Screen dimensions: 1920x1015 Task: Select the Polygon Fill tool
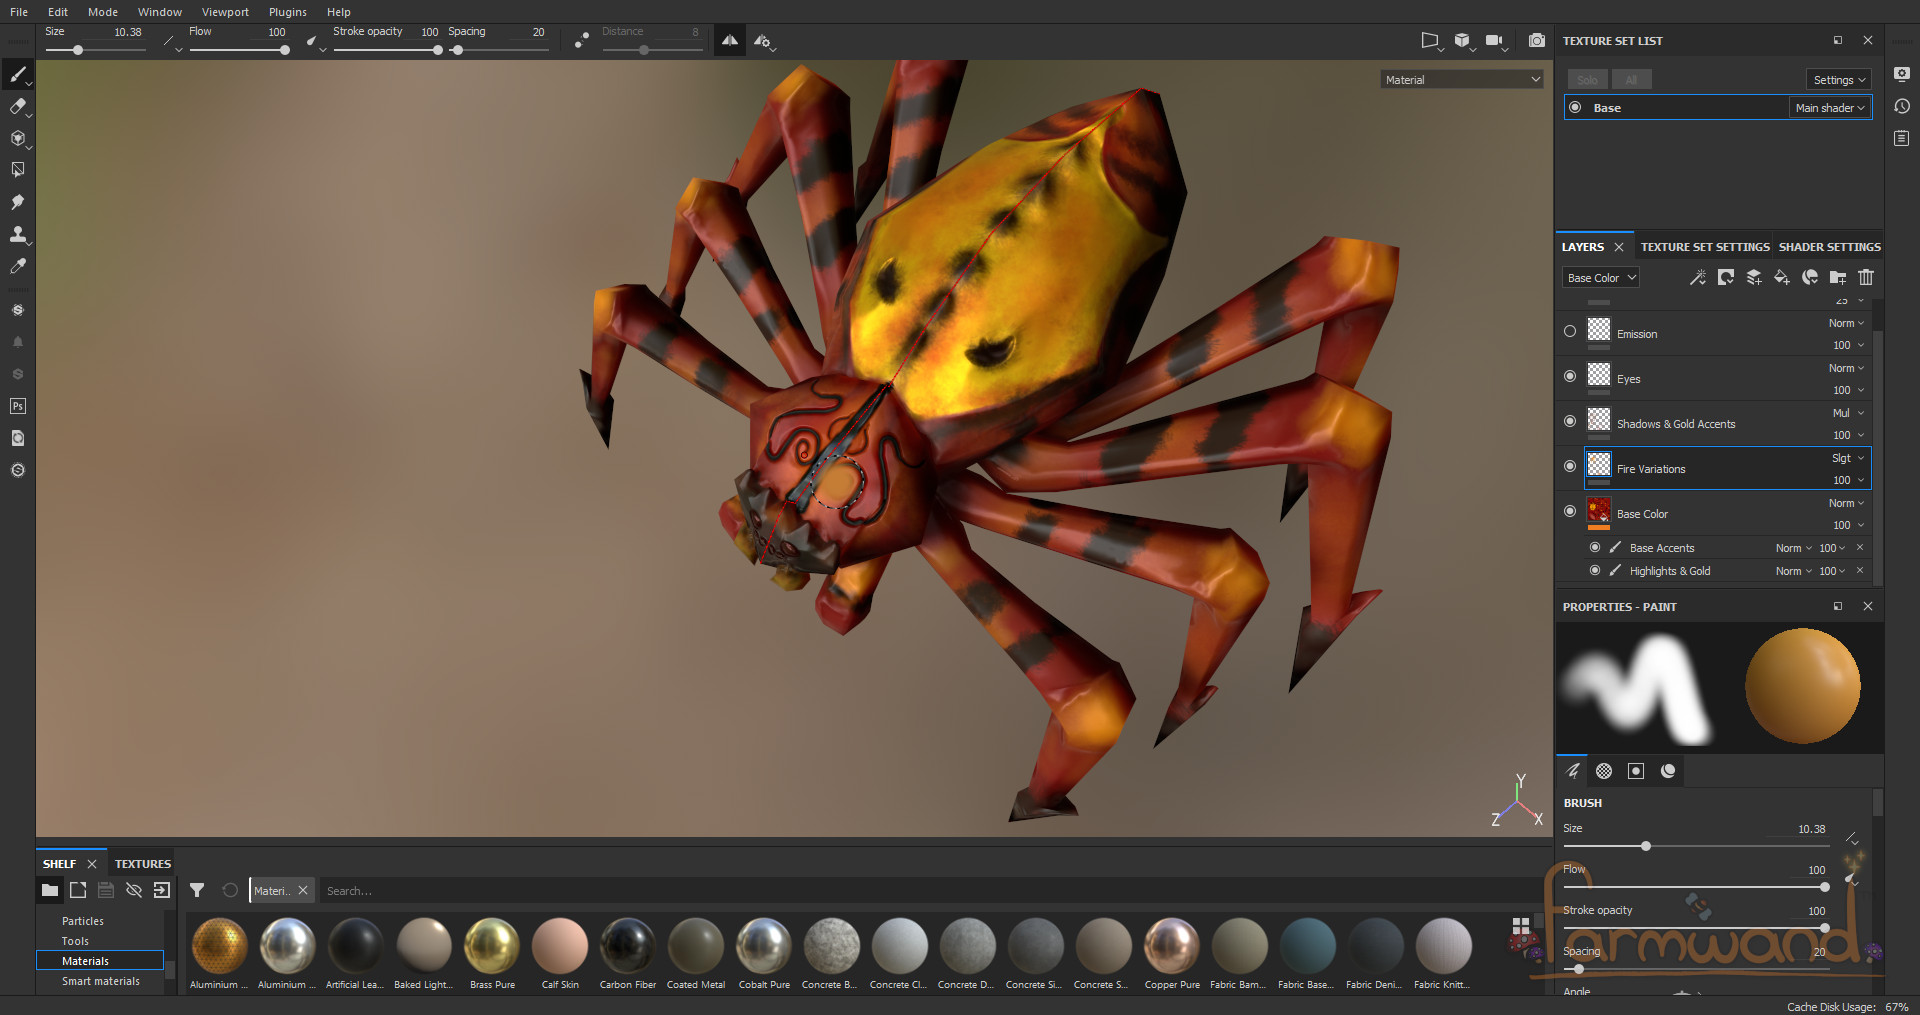click(x=18, y=170)
